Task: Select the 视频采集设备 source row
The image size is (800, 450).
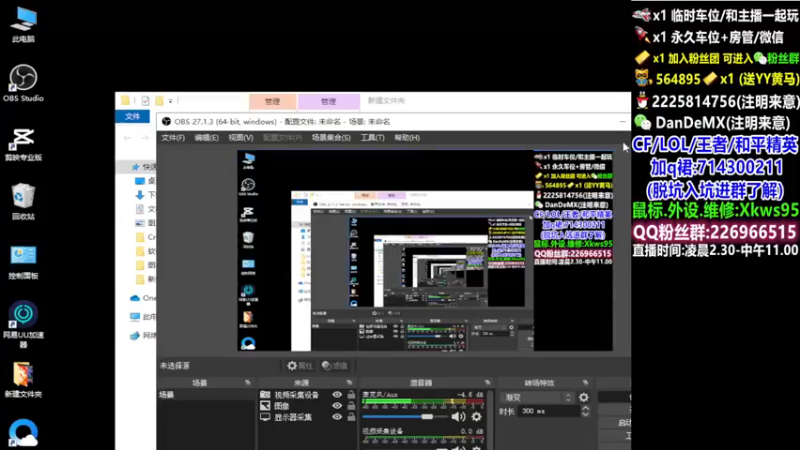Action: (x=308, y=394)
